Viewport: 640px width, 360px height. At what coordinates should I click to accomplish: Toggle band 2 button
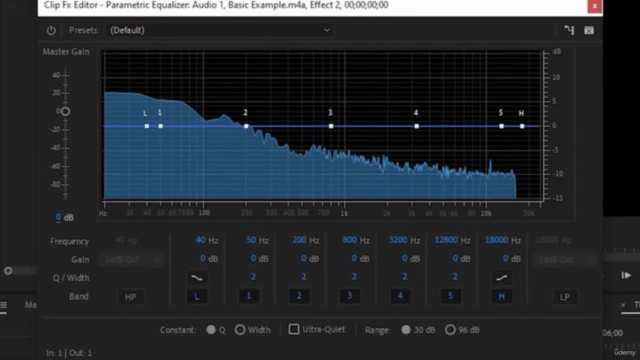coord(299,296)
